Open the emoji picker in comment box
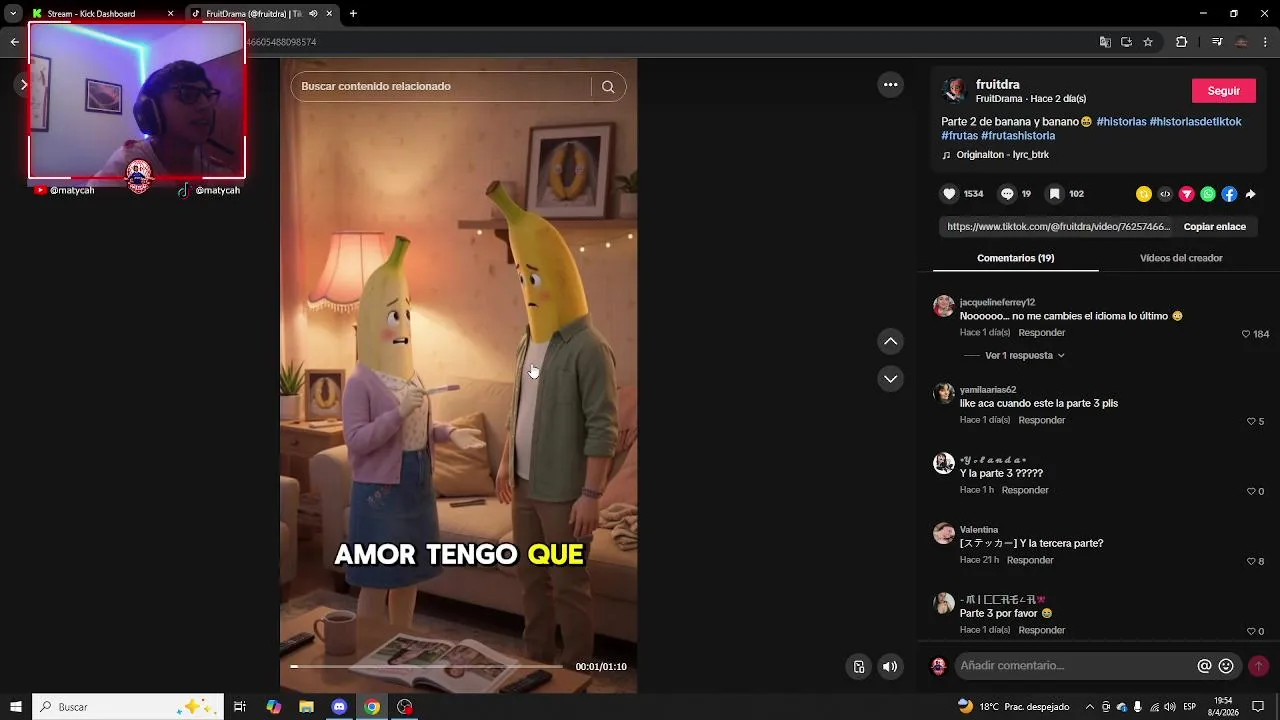Viewport: 1280px width, 720px height. pyautogui.click(x=1226, y=666)
